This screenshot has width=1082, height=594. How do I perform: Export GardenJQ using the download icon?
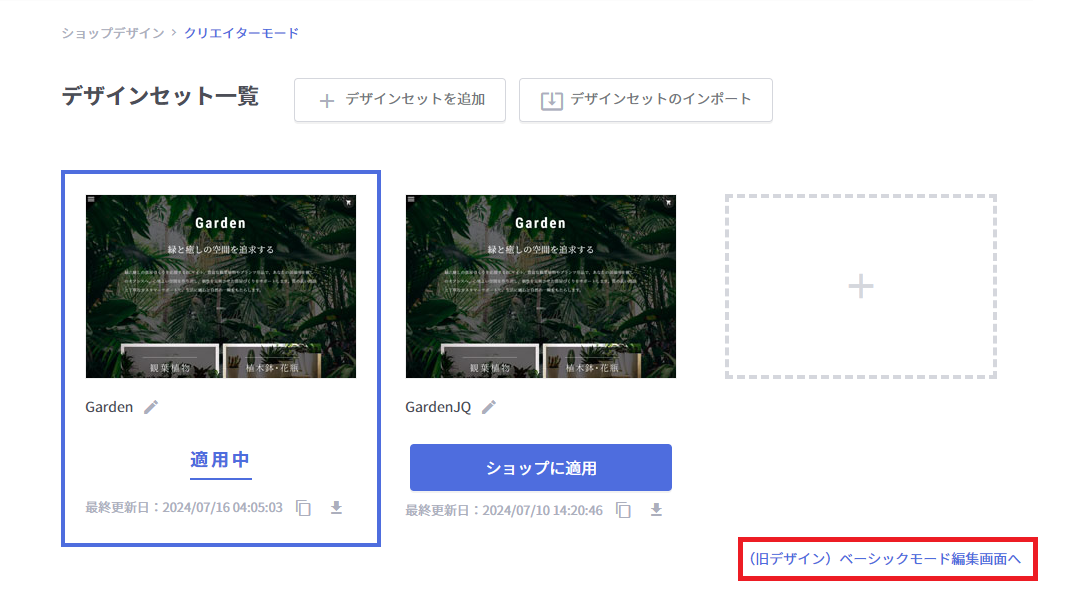pyautogui.click(x=656, y=510)
